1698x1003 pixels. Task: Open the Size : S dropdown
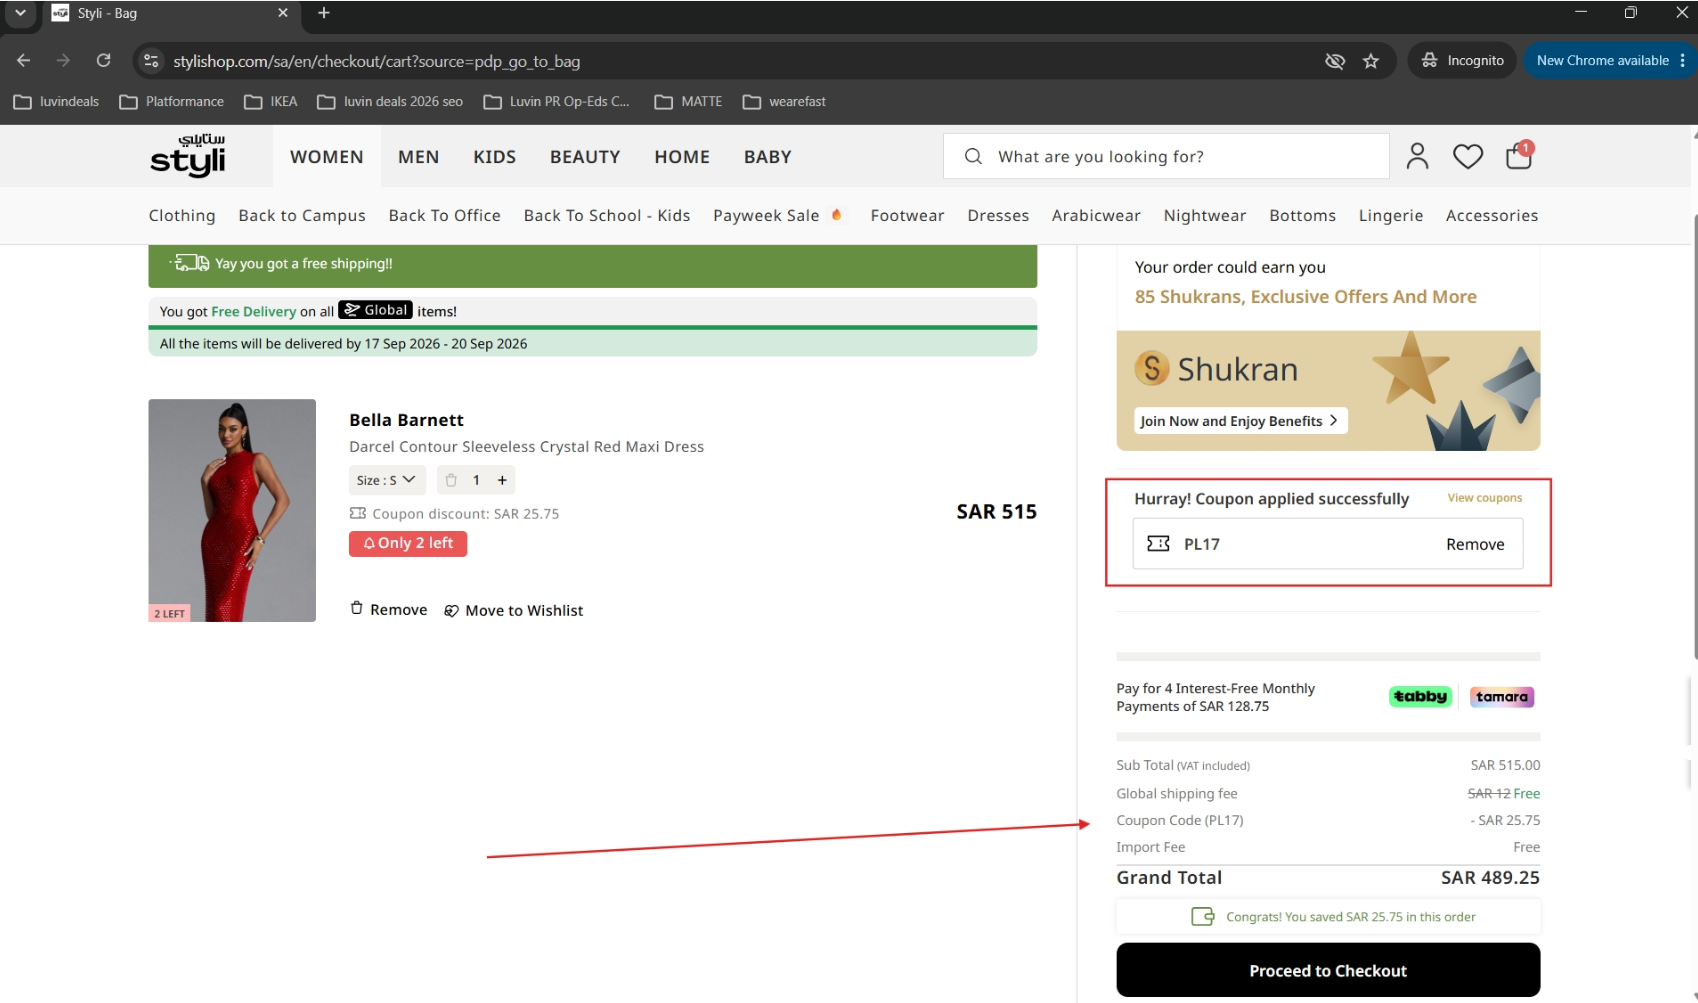387,480
